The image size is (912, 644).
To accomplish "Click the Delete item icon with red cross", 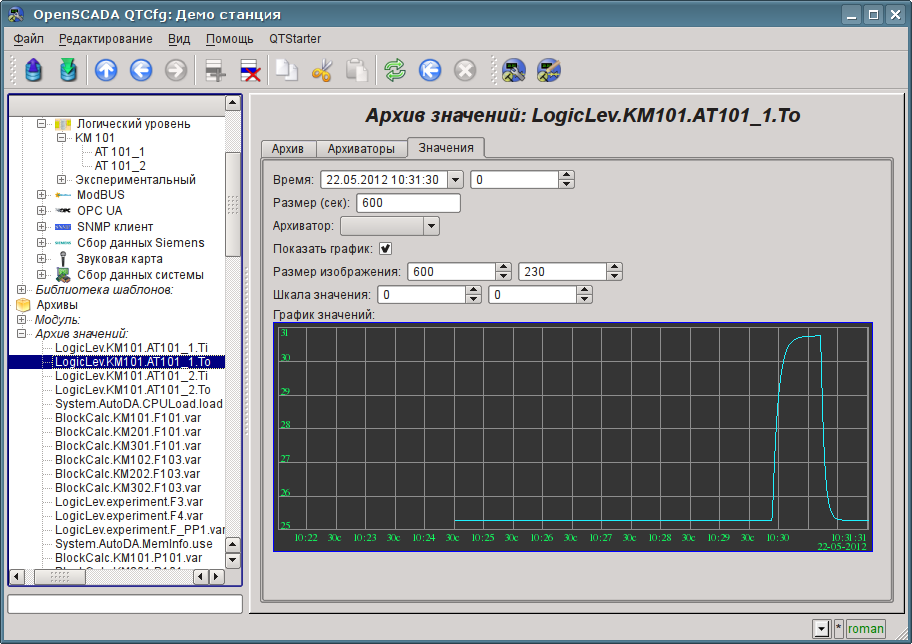I will pos(249,70).
